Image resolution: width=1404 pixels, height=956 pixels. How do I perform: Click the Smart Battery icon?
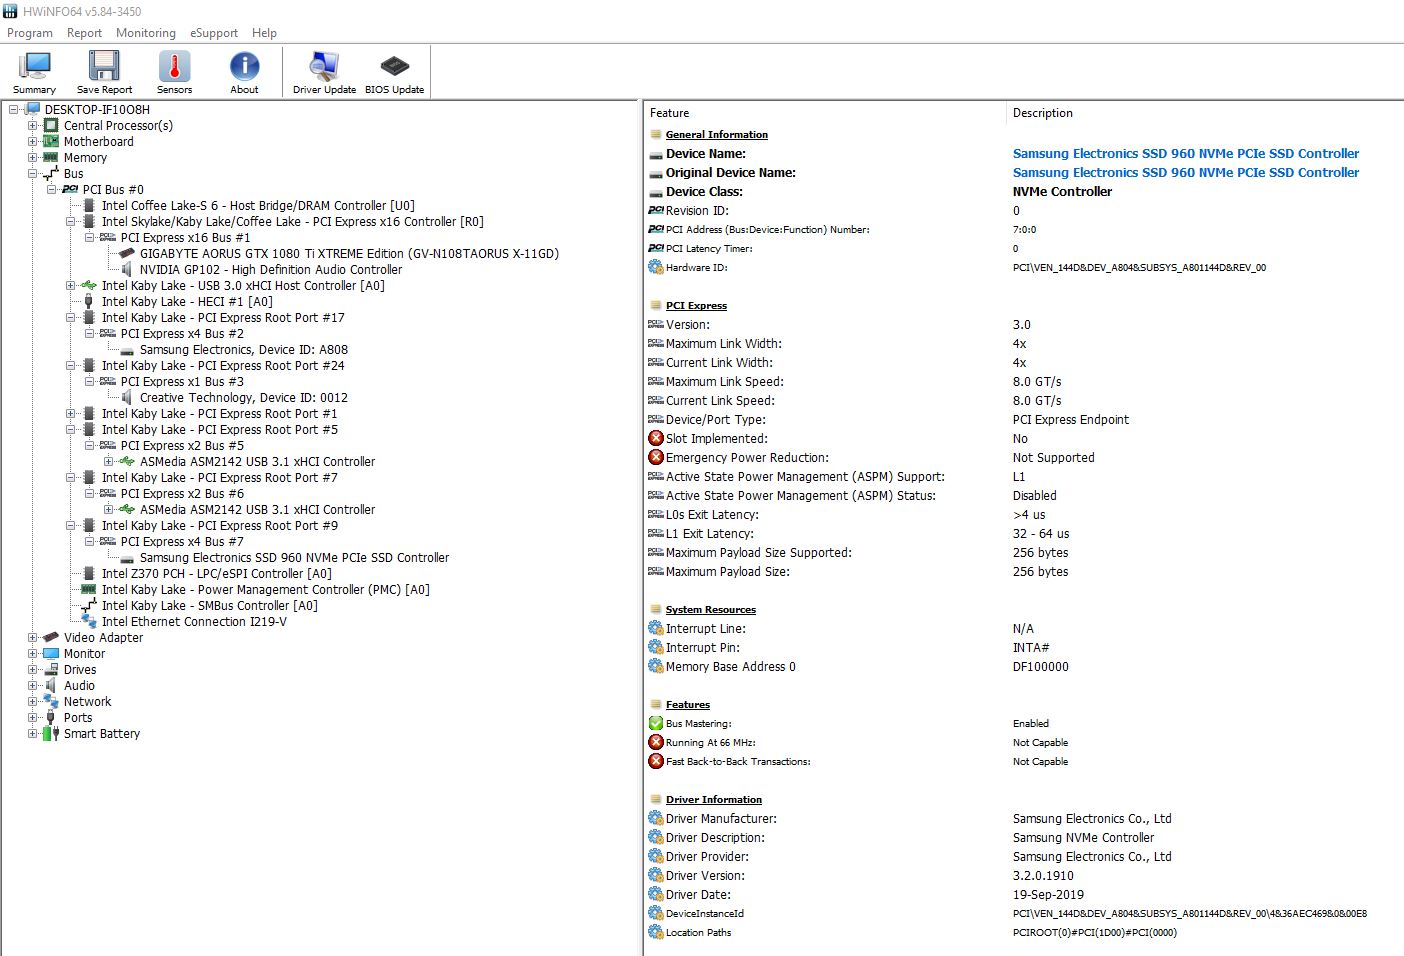pyautogui.click(x=51, y=734)
